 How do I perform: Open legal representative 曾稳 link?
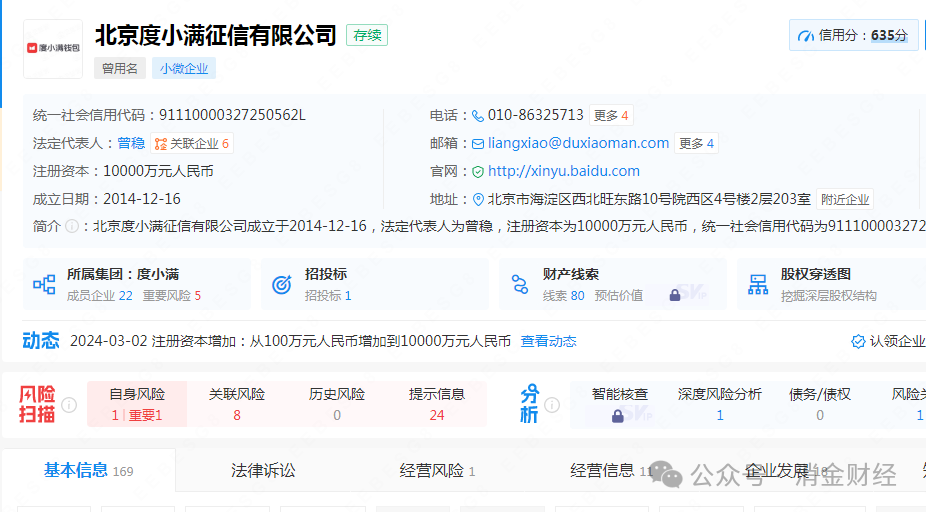tap(131, 144)
